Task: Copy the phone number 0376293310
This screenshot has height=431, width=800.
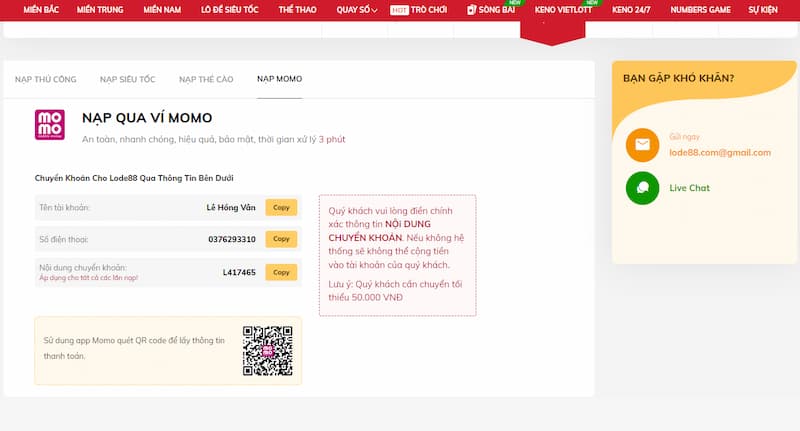Action: click(x=281, y=239)
